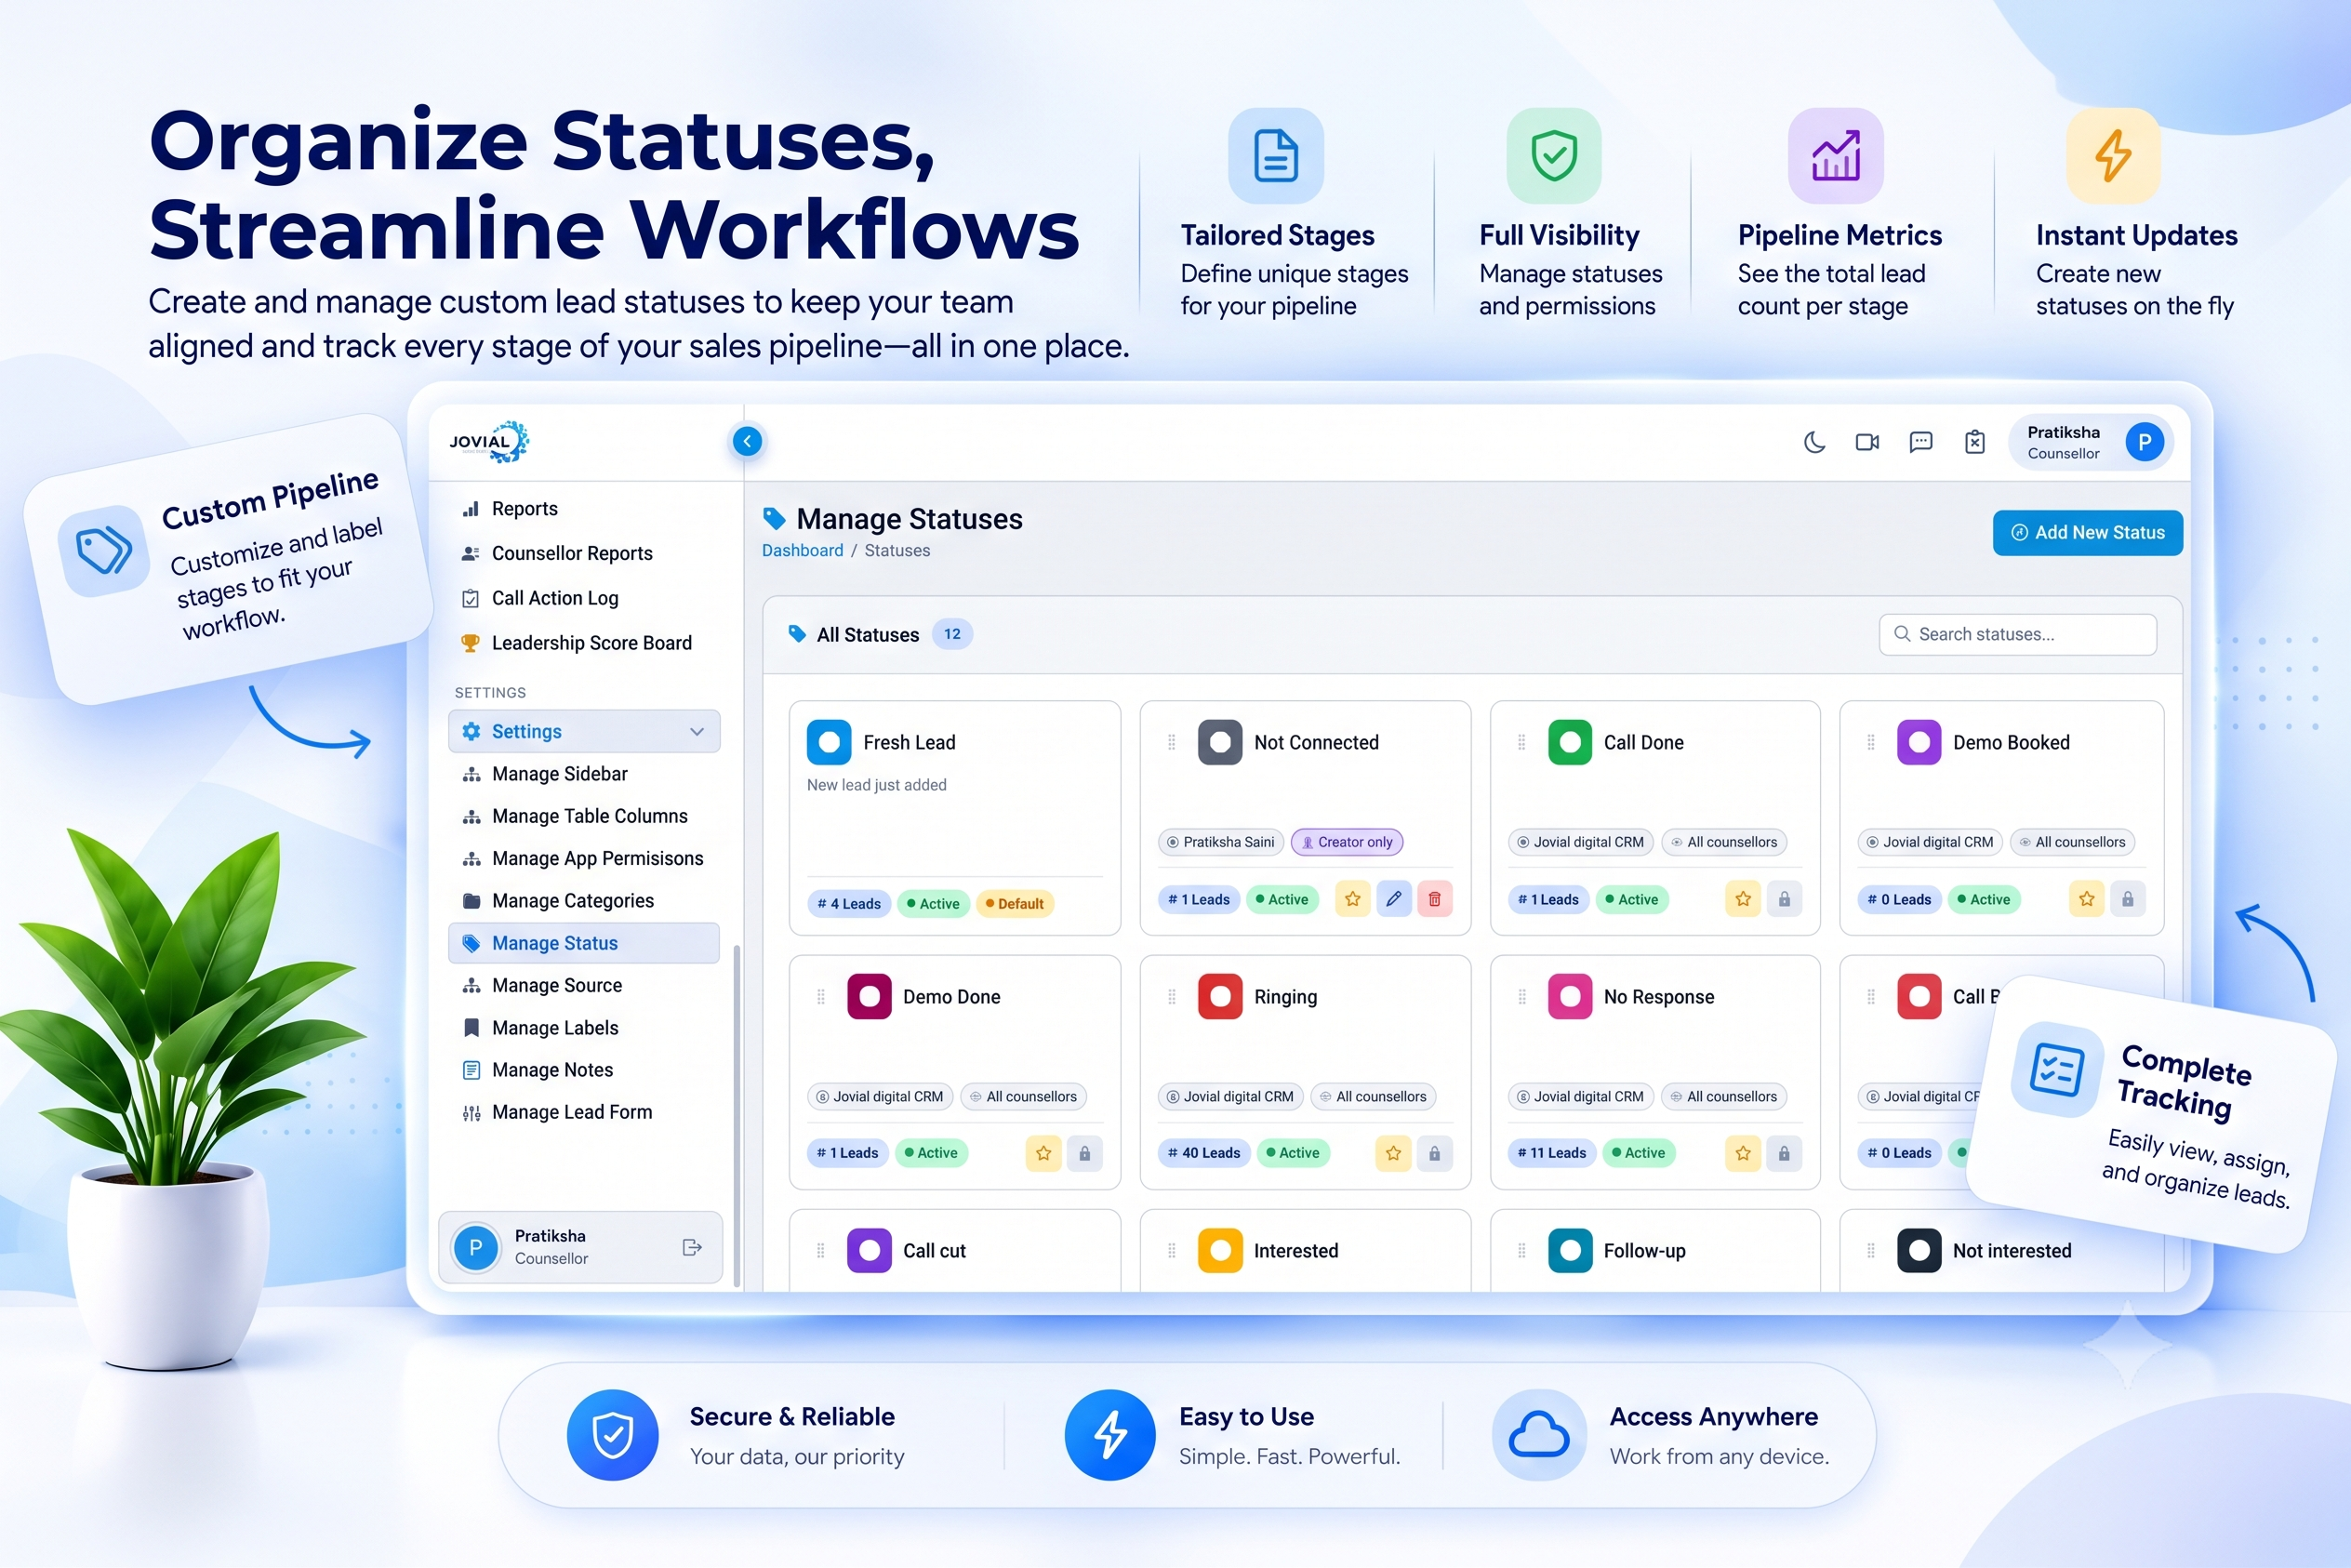This screenshot has width=2351, height=1568.
Task: Click the Creator only tag on Not Connected
Action: click(1347, 842)
